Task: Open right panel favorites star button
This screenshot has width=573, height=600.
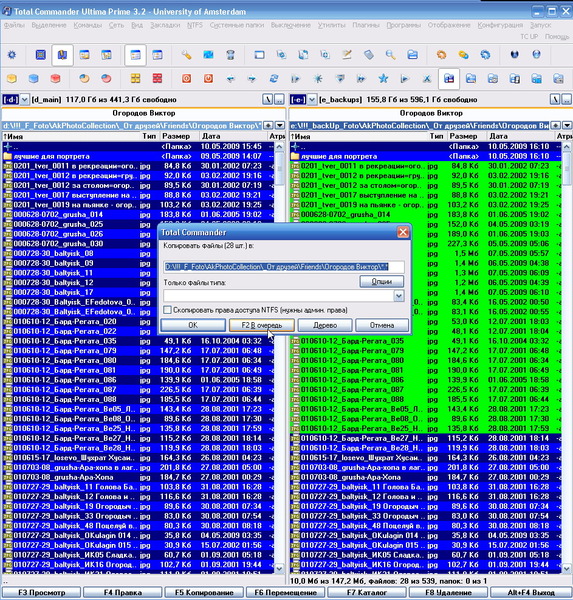Action: (x=555, y=126)
